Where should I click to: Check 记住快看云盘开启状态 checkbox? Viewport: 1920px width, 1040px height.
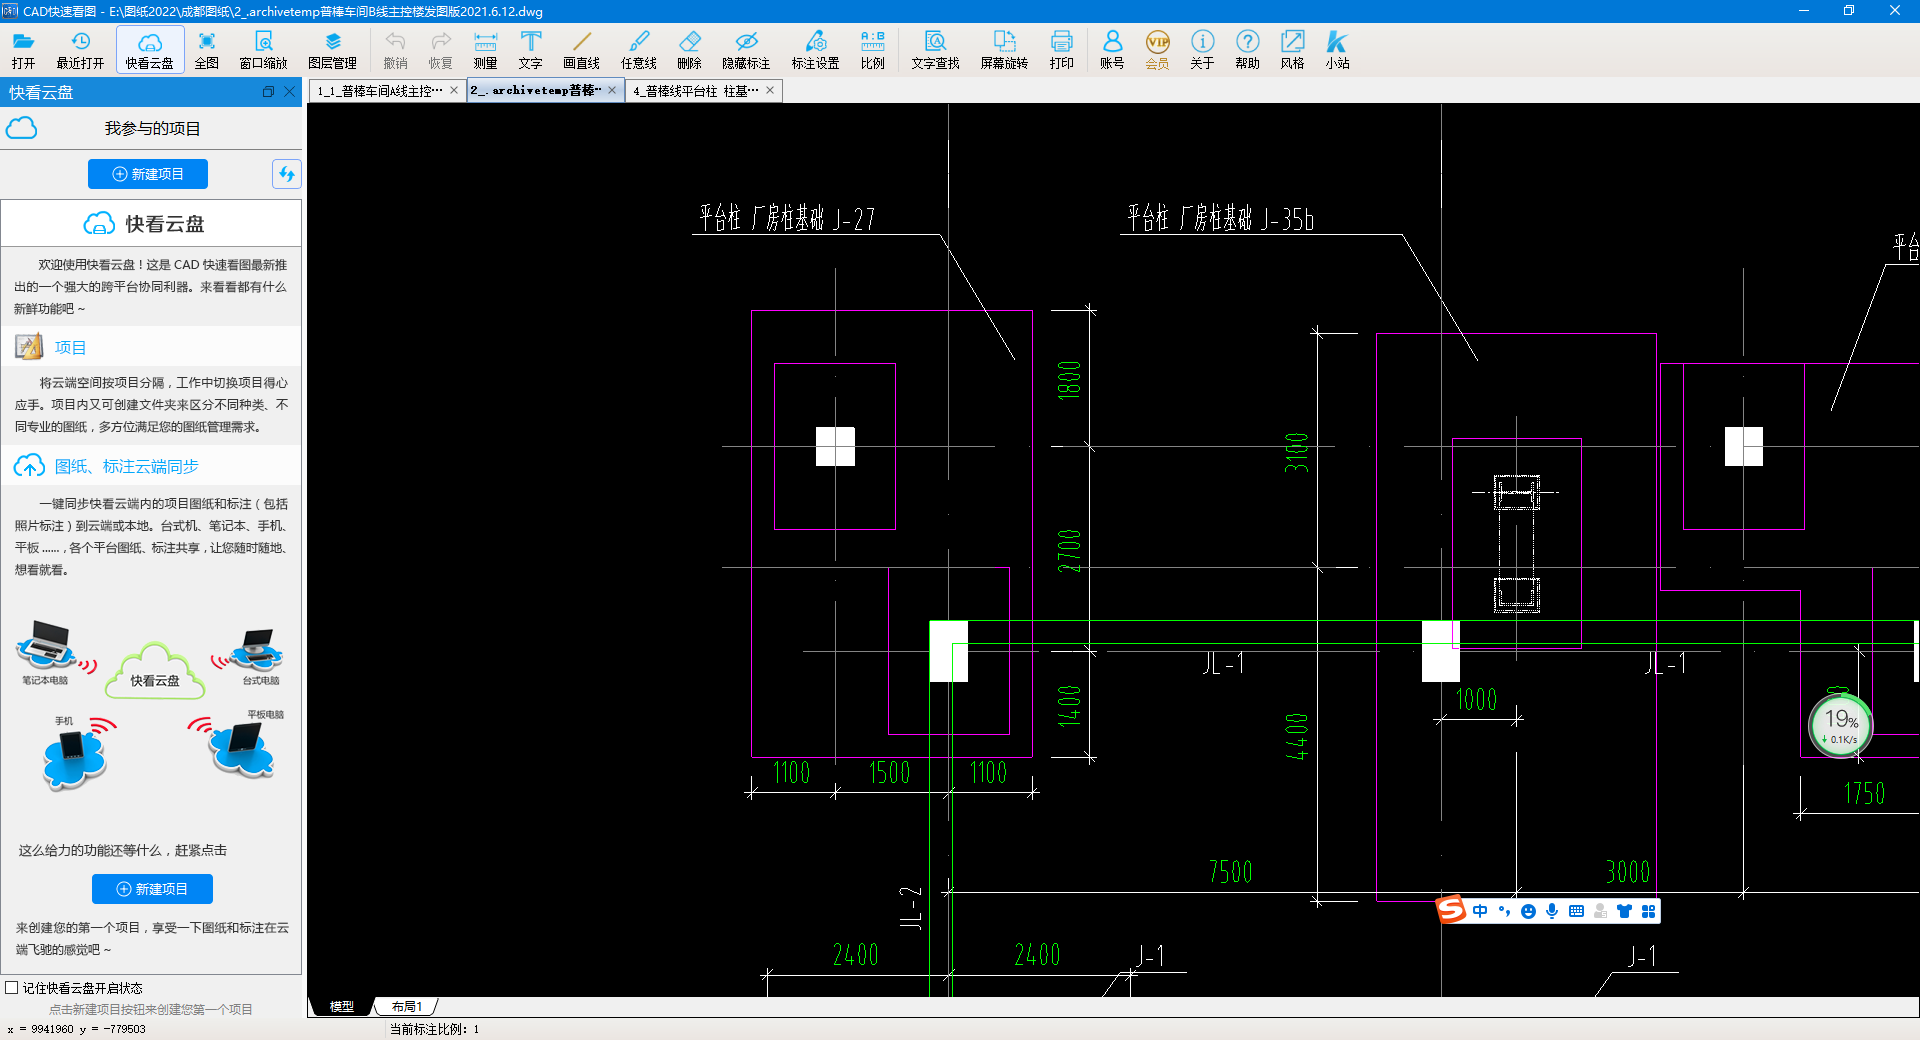(12, 988)
